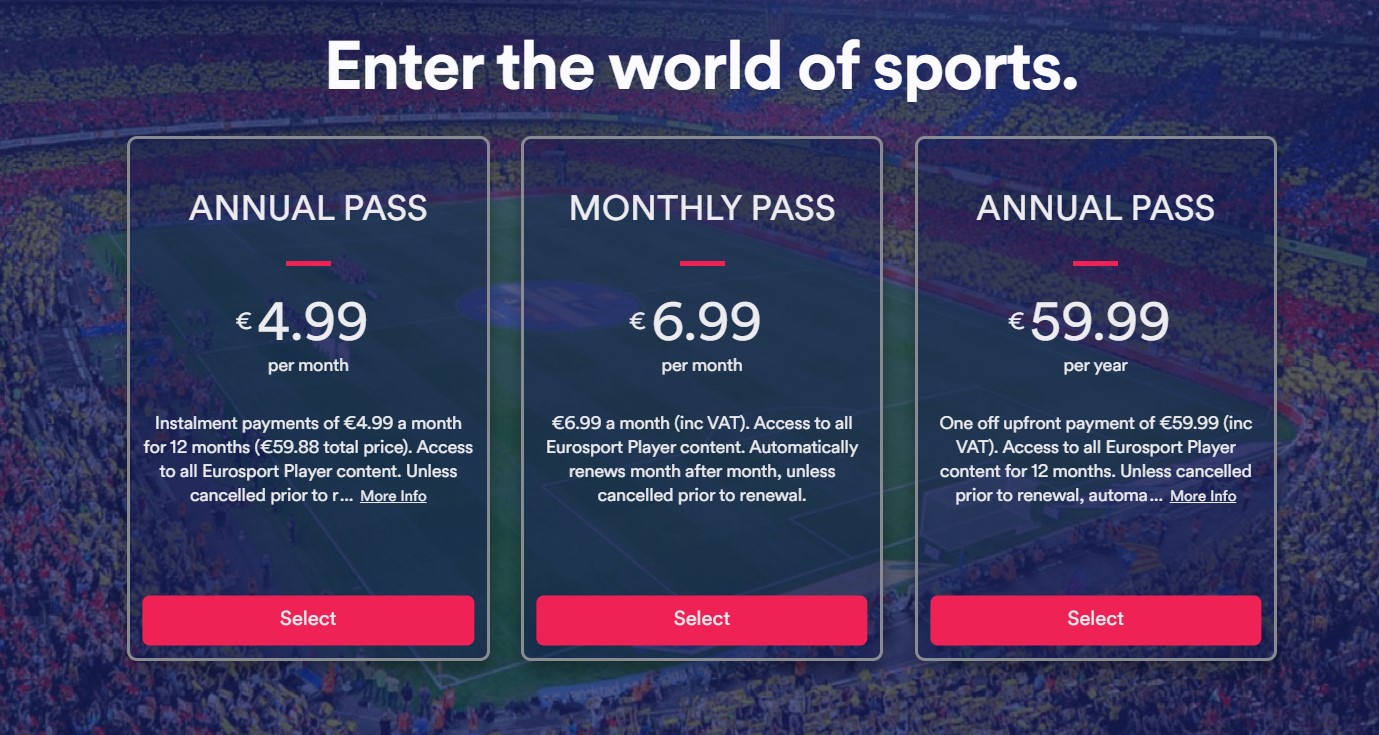Click the red divider under MONTHLY PASS

(702, 263)
